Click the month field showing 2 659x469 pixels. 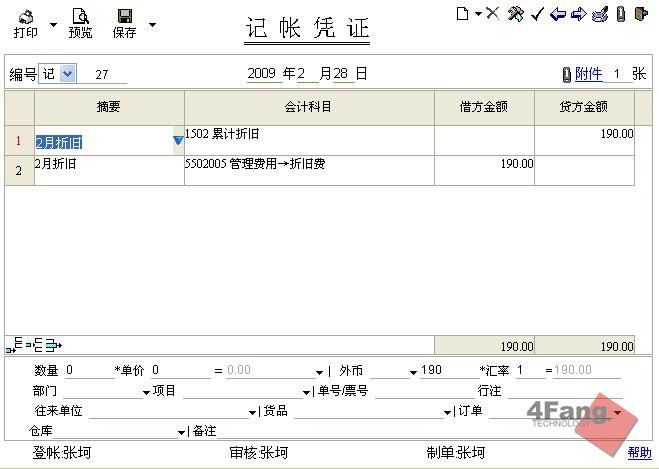point(307,74)
